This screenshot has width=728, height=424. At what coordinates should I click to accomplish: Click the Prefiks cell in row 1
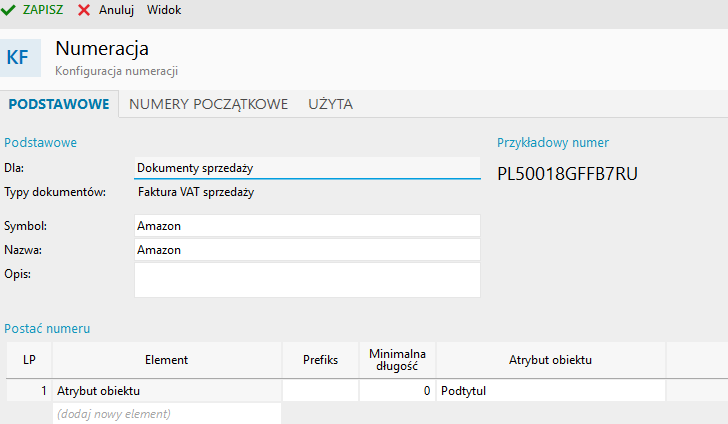320,391
